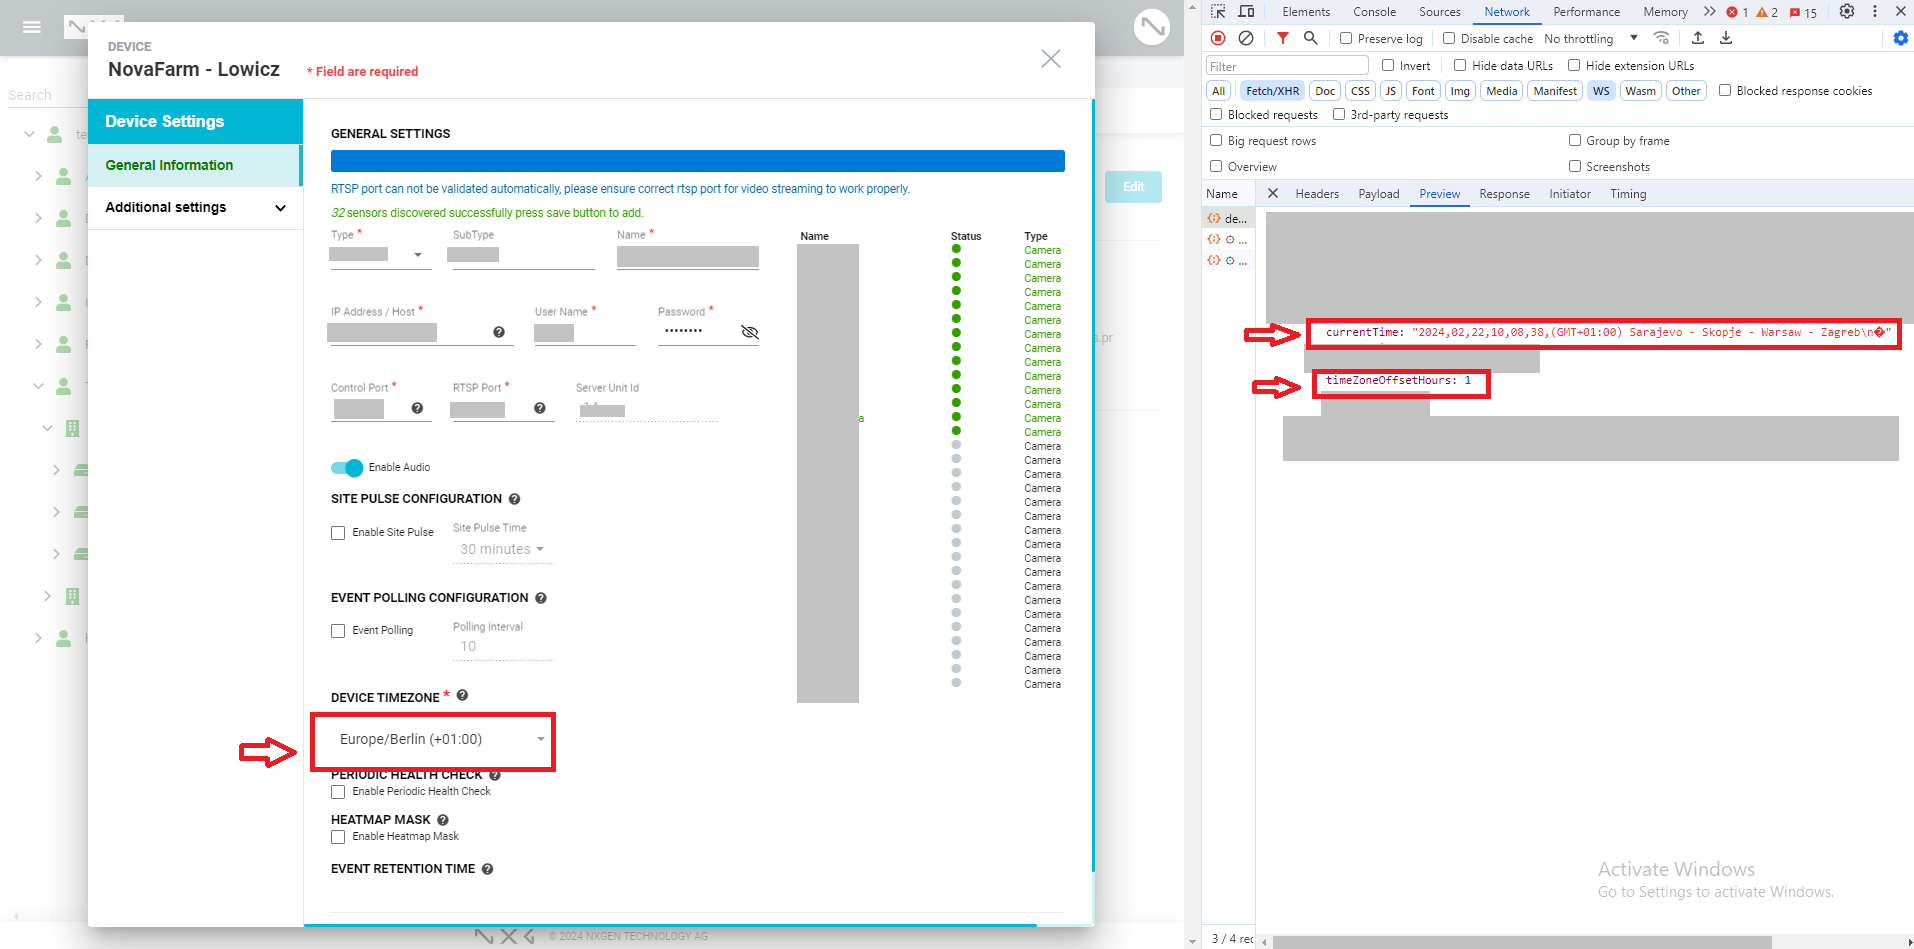Check the Event Polling box
1914x949 pixels.
[x=338, y=631]
